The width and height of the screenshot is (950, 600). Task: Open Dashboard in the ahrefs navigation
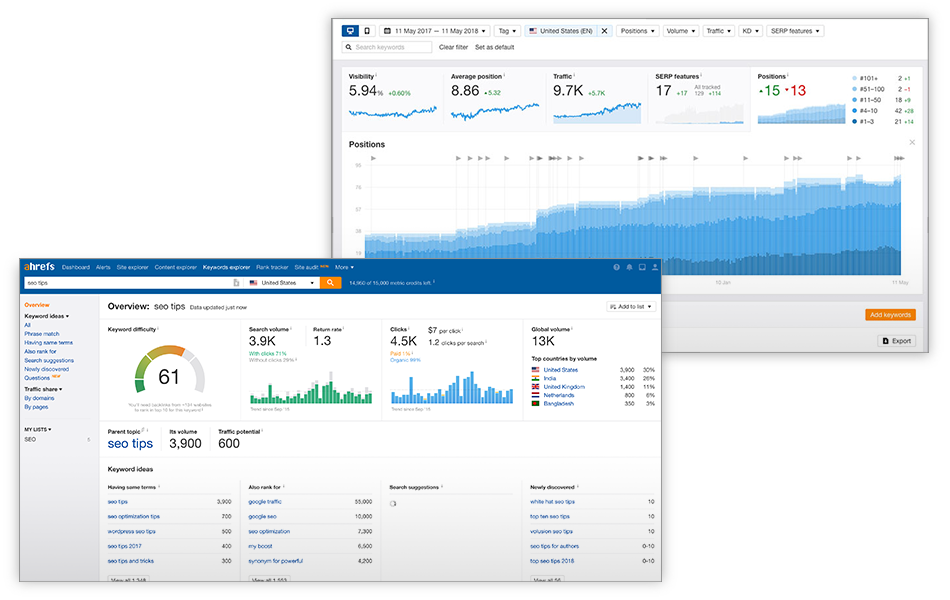point(76,267)
